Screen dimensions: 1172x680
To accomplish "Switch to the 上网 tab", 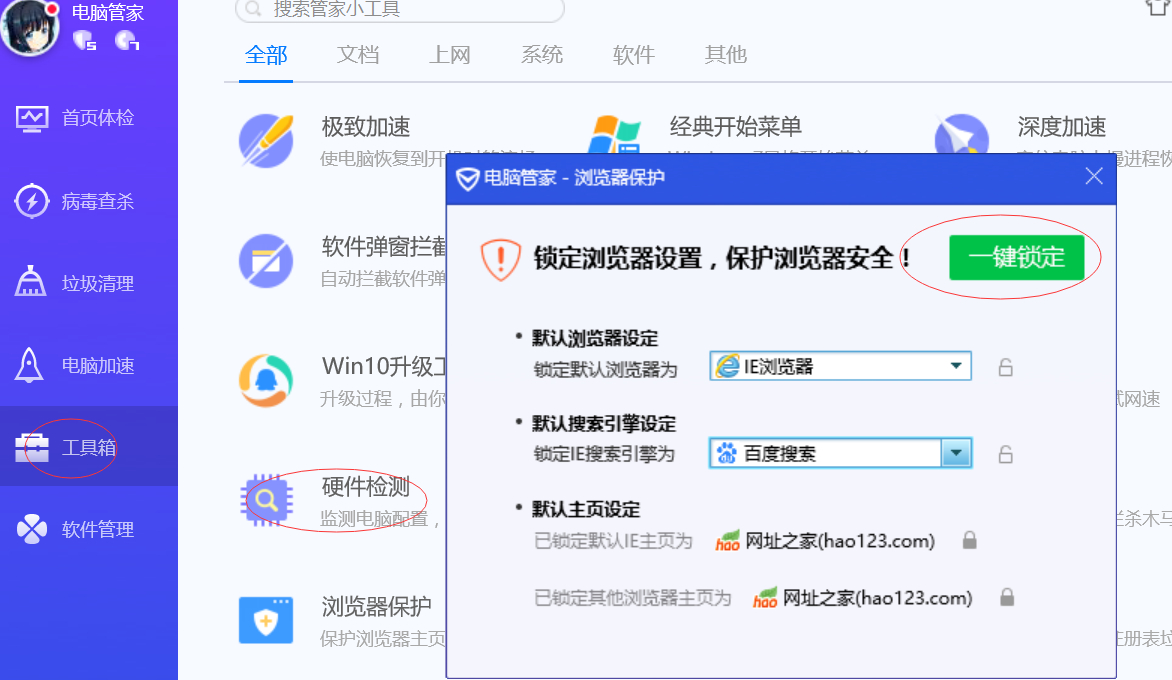I will pos(450,55).
